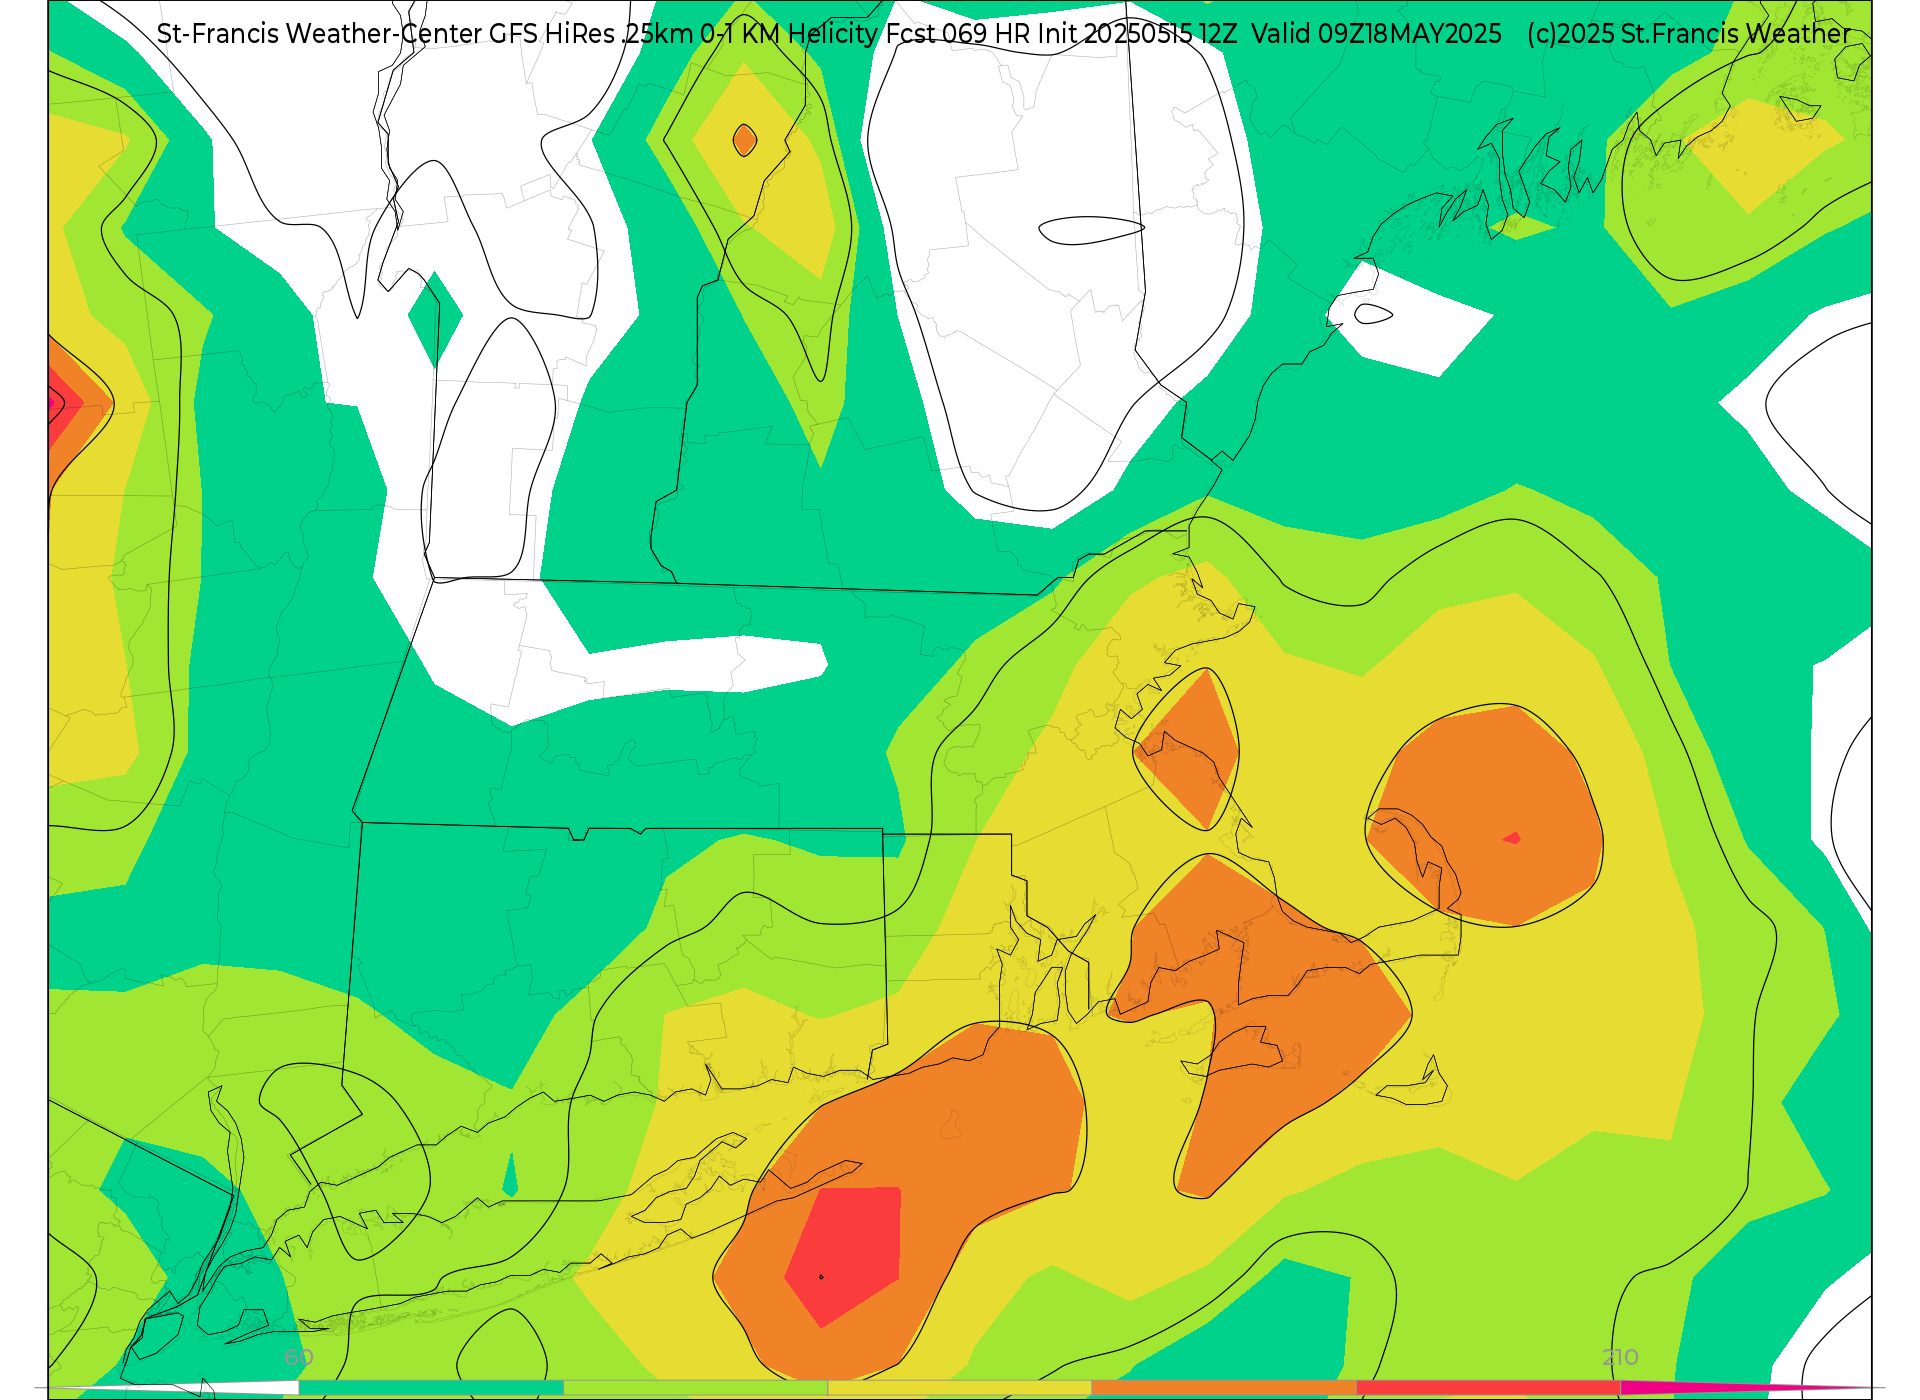Click the 'Init 20250515 12Z' text
This screenshot has width=1920, height=1400.
click(x=1136, y=34)
